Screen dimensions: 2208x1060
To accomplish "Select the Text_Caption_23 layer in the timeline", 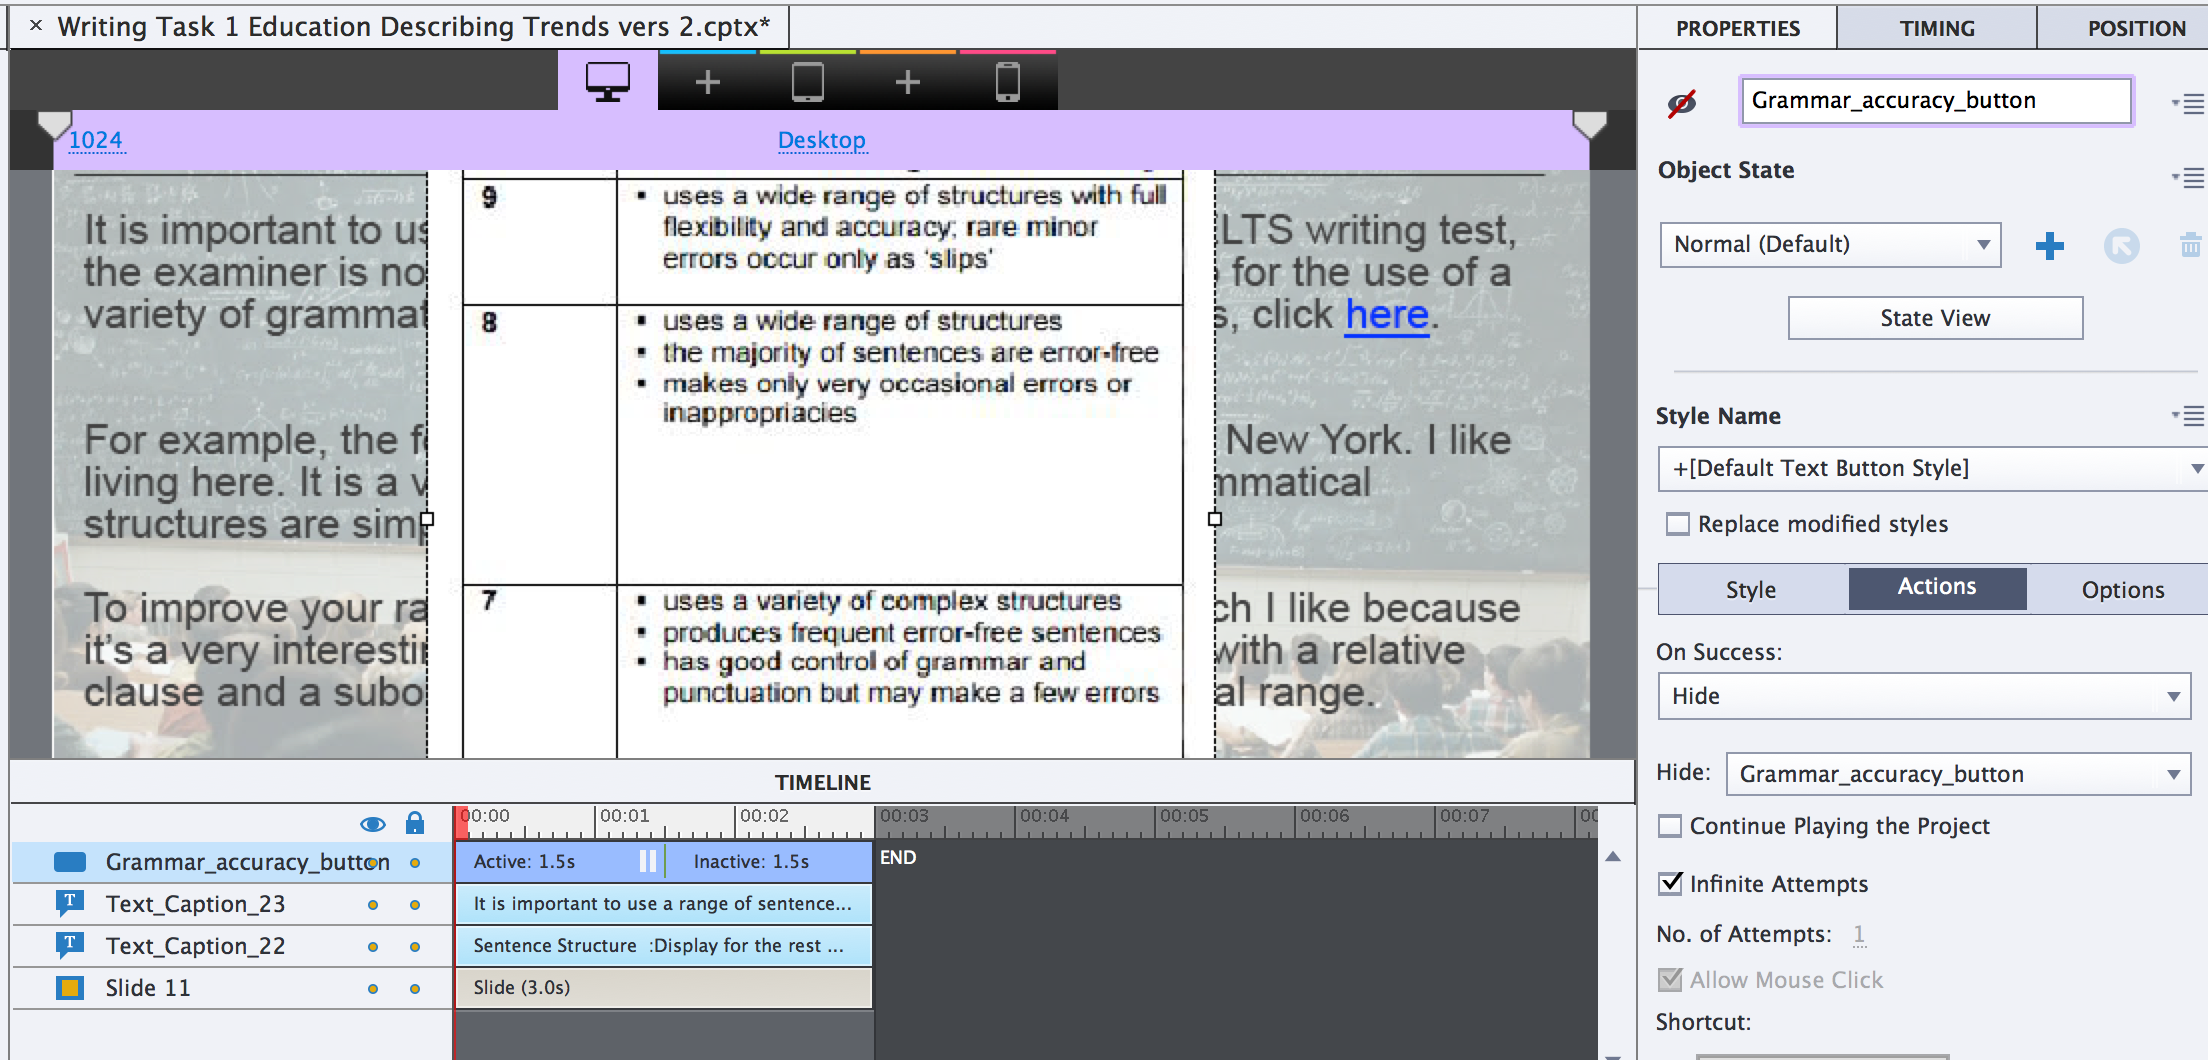I will point(196,903).
